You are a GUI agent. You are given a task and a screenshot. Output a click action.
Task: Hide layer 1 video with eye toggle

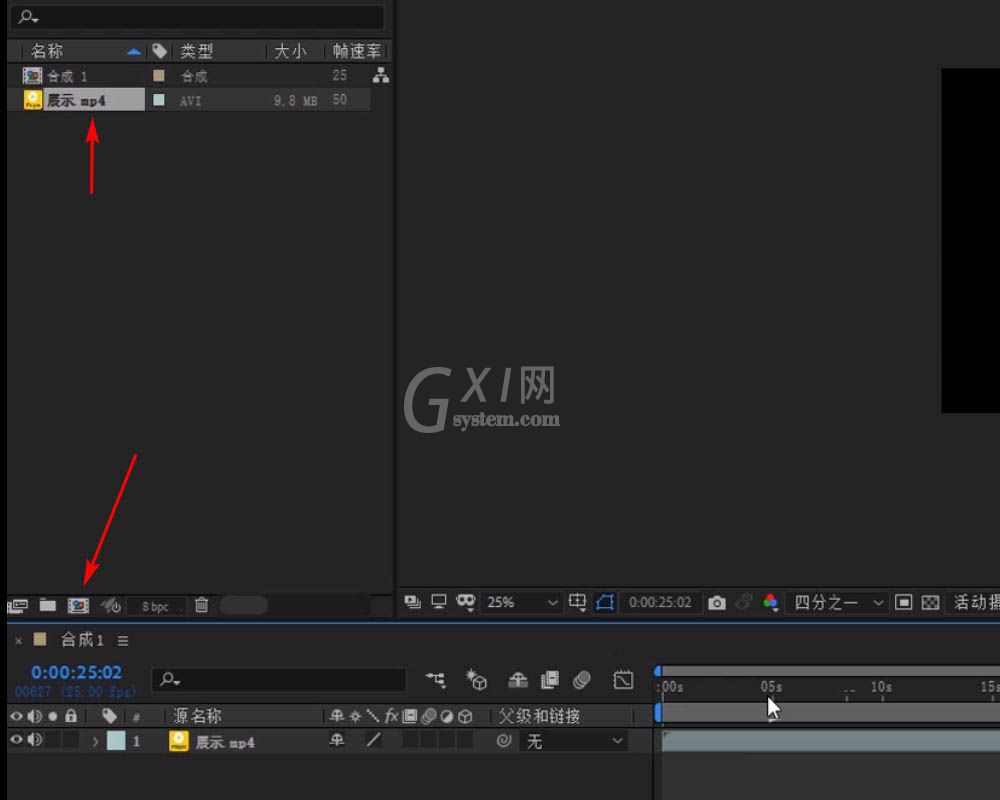click(x=16, y=739)
